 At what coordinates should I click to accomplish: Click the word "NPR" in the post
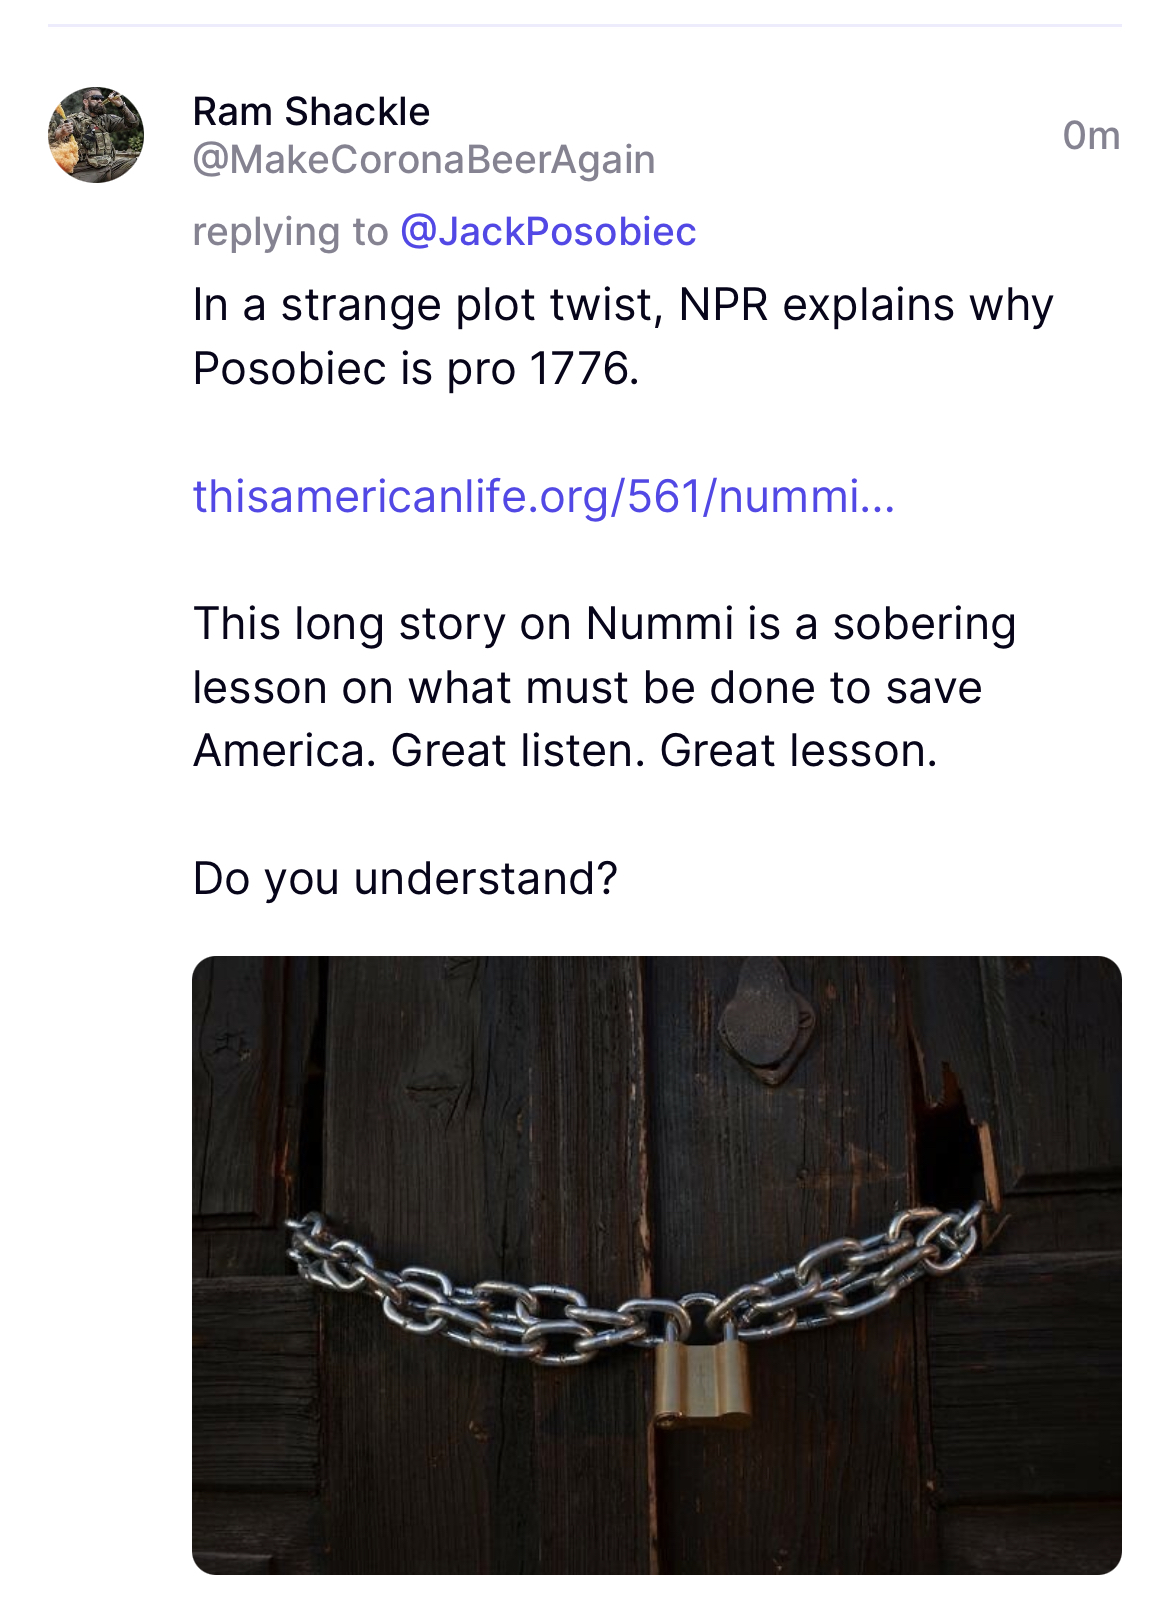(723, 304)
